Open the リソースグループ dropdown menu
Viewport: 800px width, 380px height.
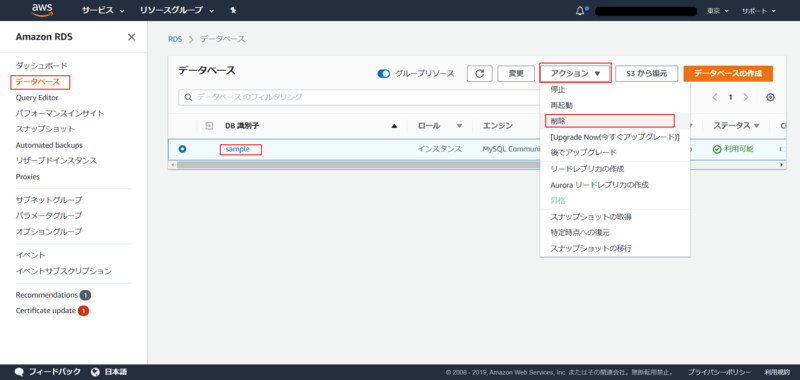[177, 10]
